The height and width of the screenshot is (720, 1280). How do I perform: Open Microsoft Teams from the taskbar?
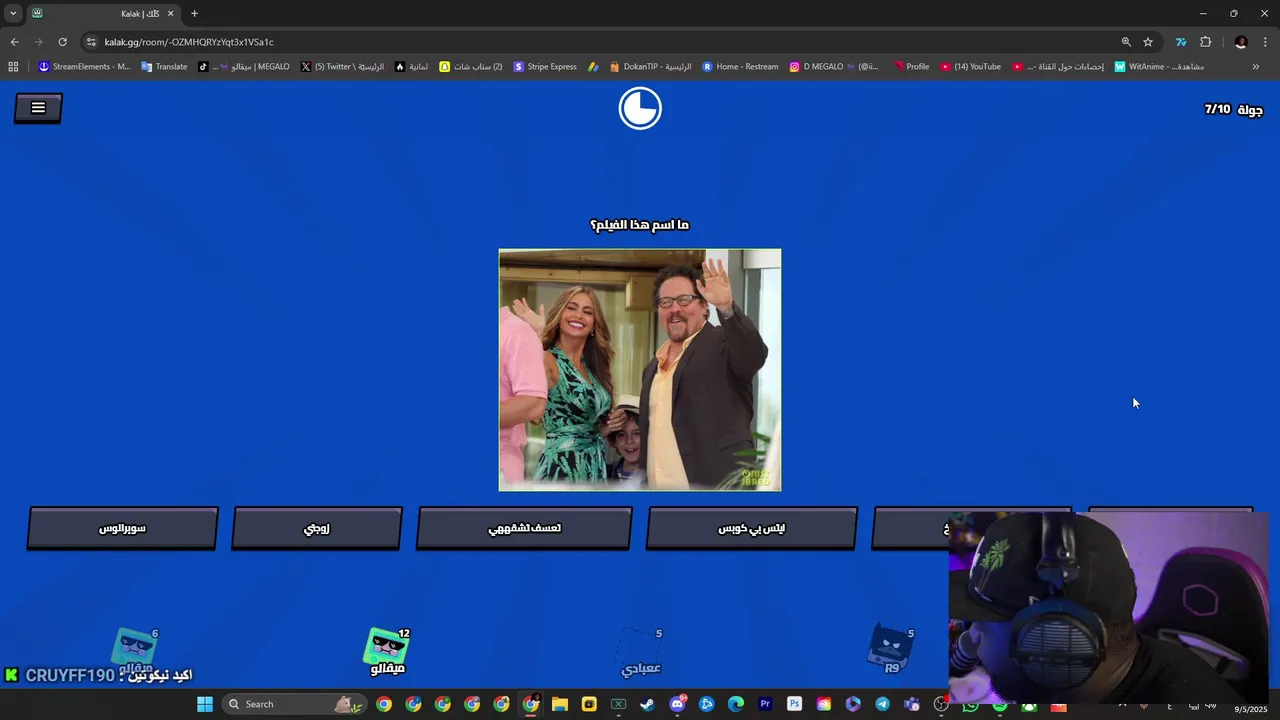(911, 704)
